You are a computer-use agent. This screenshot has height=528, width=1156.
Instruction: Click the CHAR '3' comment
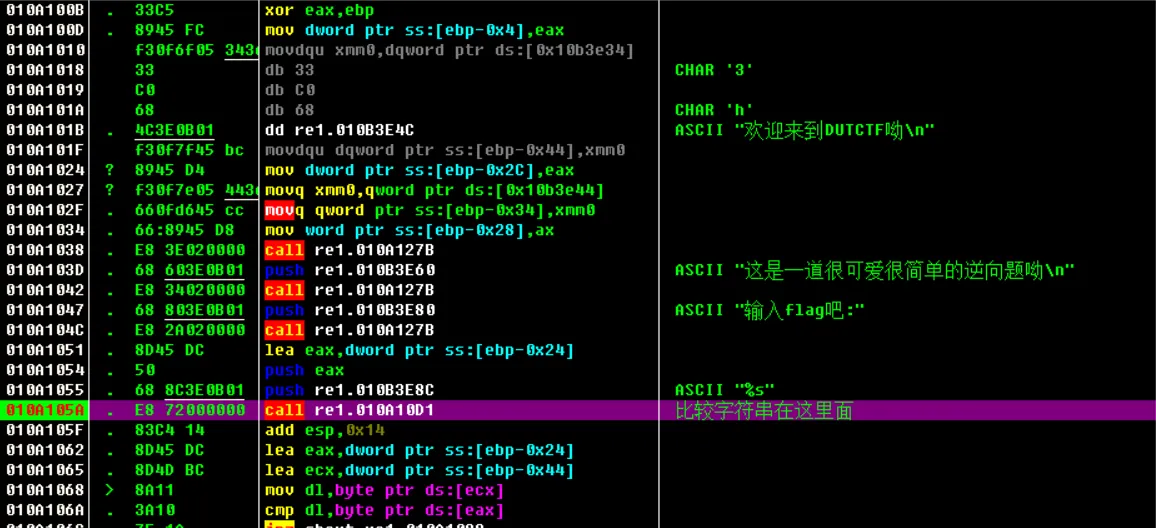714,70
